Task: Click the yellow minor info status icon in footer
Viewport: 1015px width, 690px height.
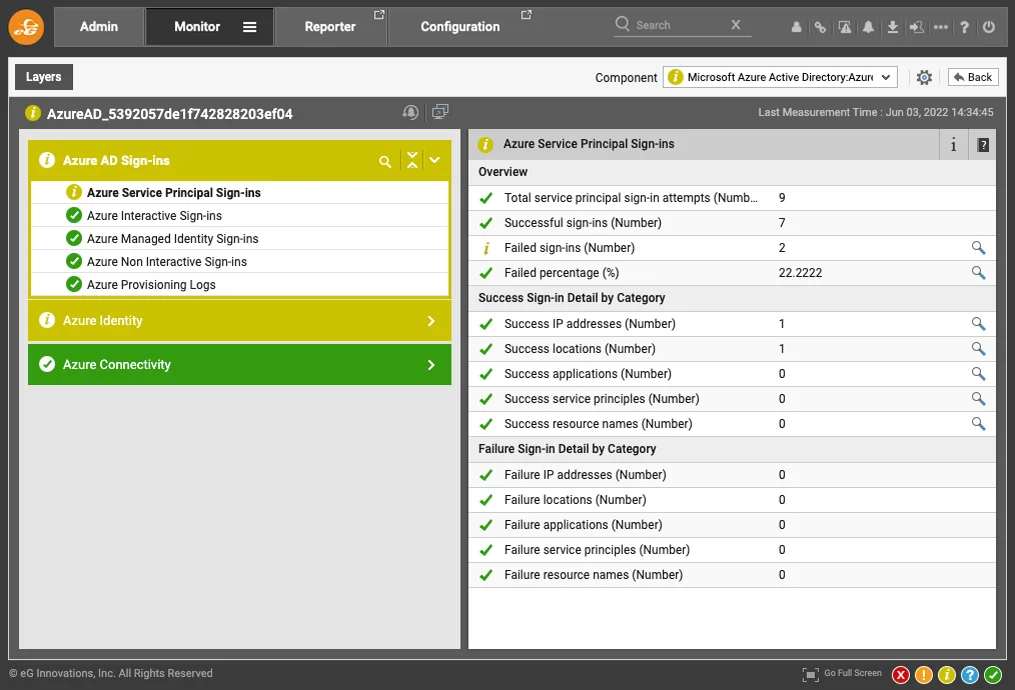Action: click(x=946, y=675)
